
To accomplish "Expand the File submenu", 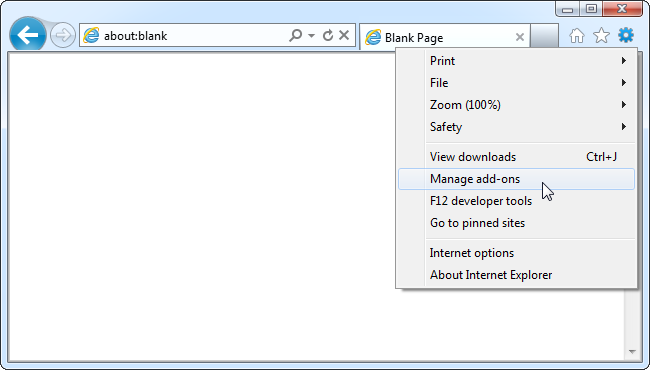I will tap(517, 83).
